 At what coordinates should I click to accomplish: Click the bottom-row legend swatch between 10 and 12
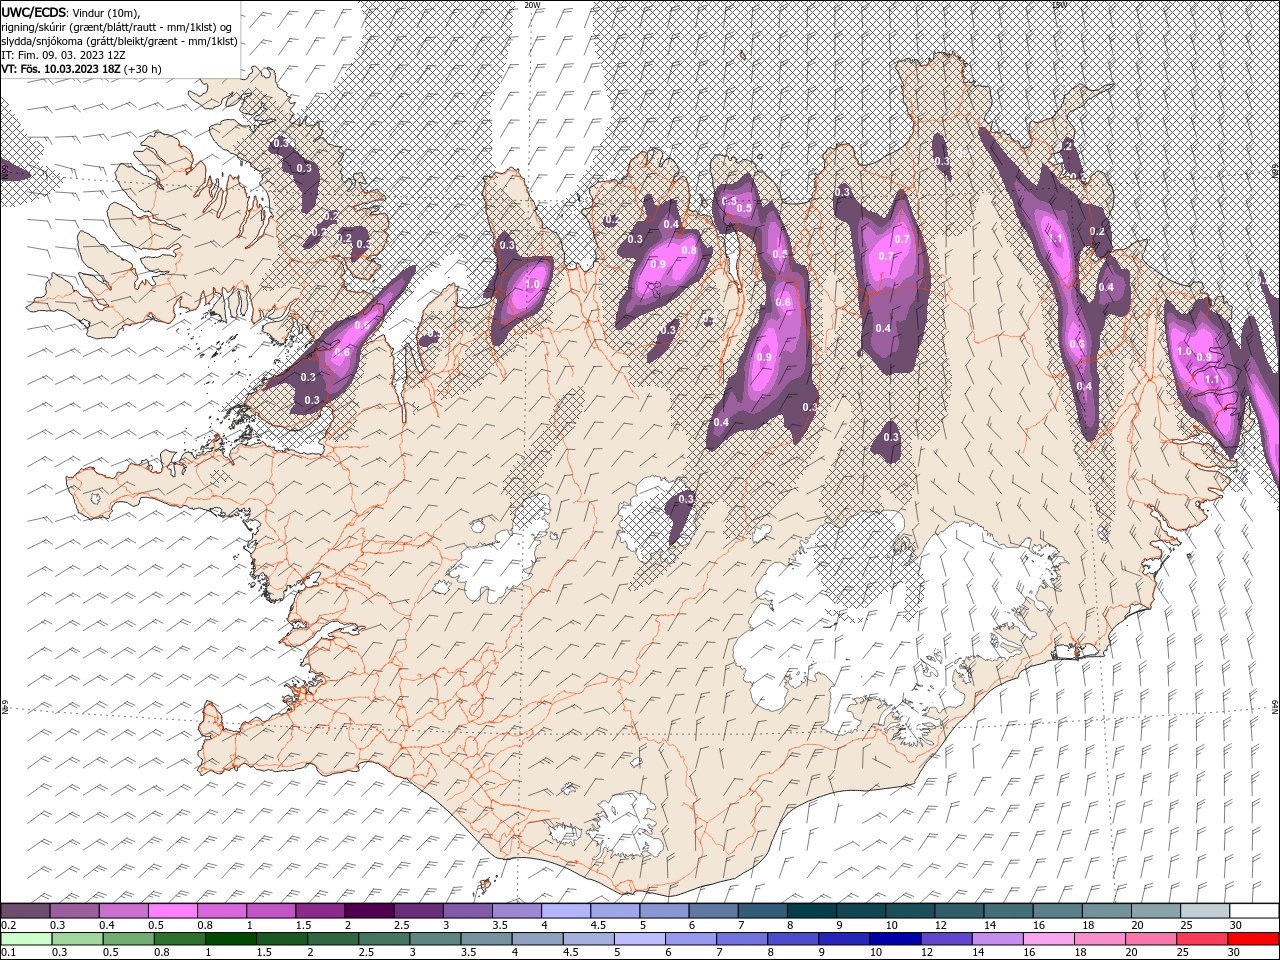[x=894, y=939]
